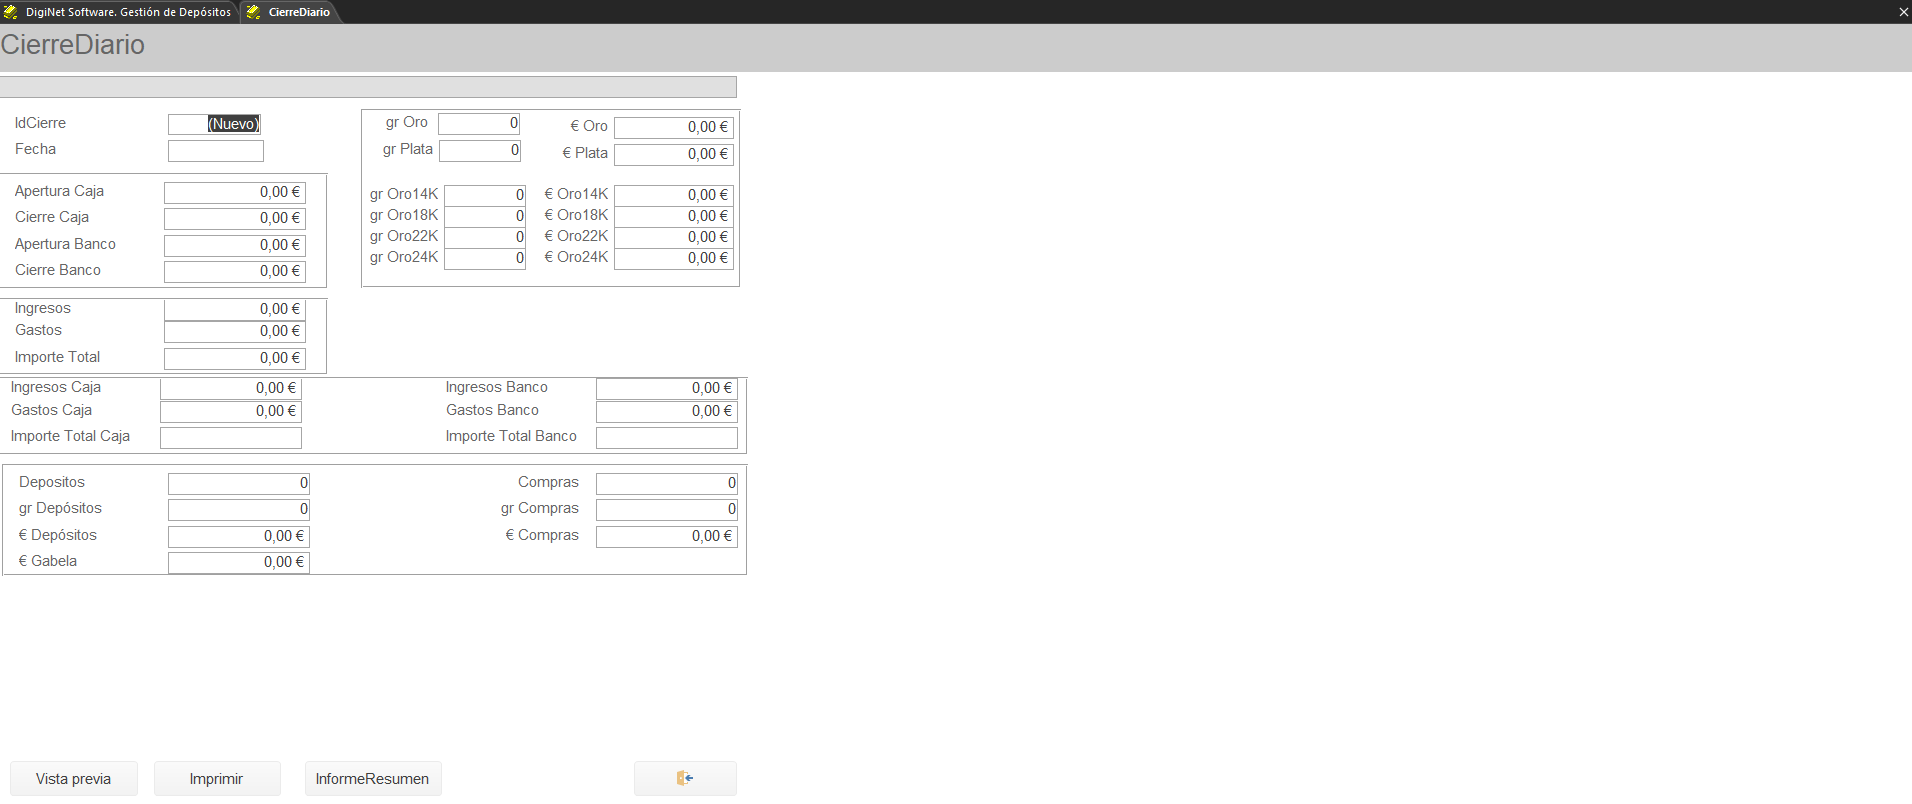The width and height of the screenshot is (1912, 804).
Task: Click the DigiNet Software tab icon
Action: pos(11,12)
